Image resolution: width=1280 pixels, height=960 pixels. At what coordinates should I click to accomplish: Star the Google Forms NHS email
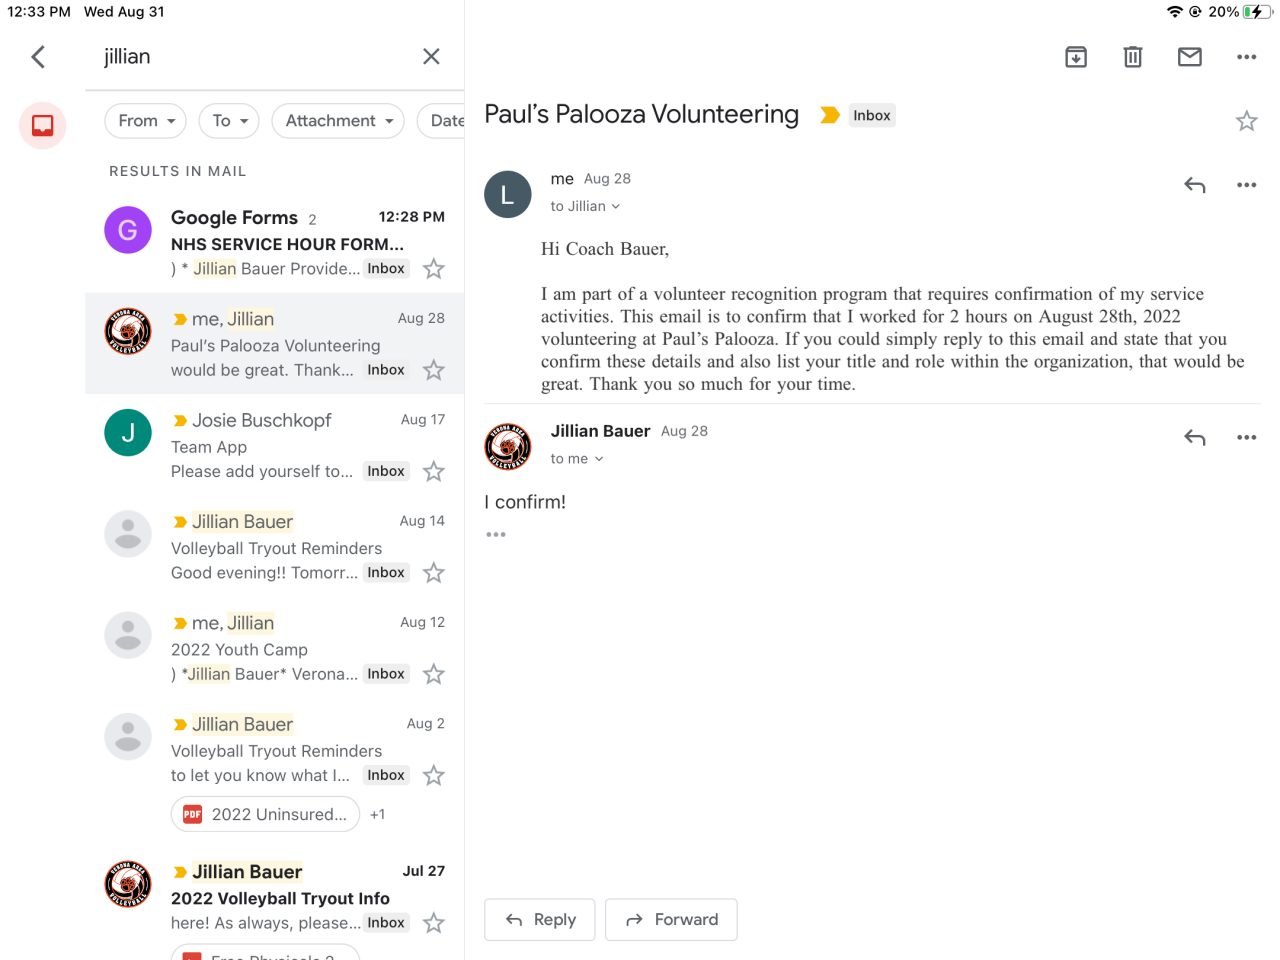433,269
